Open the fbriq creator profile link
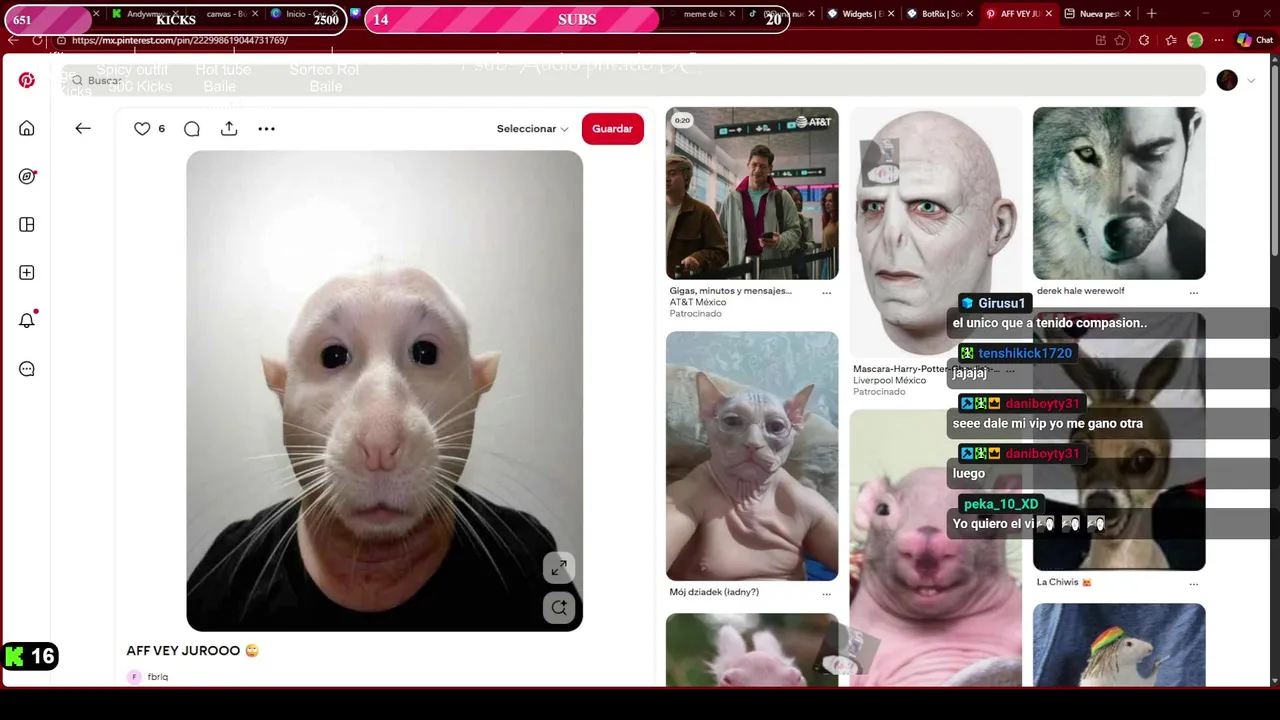1280x720 pixels. click(157, 677)
